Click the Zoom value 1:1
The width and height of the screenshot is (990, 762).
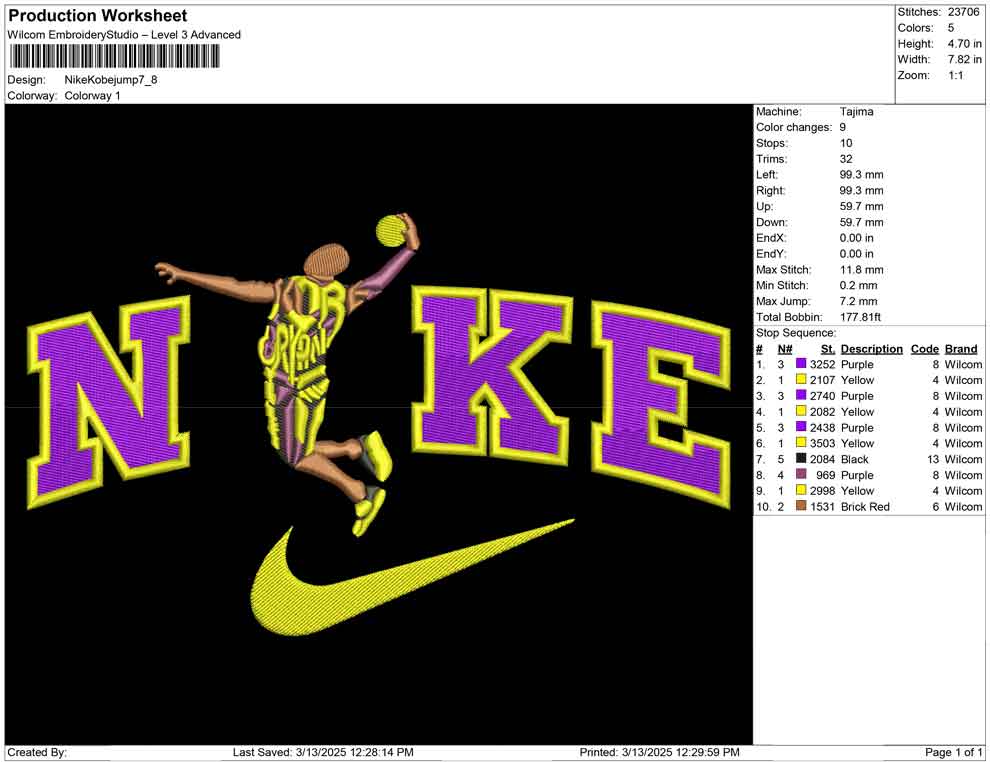click(955, 75)
